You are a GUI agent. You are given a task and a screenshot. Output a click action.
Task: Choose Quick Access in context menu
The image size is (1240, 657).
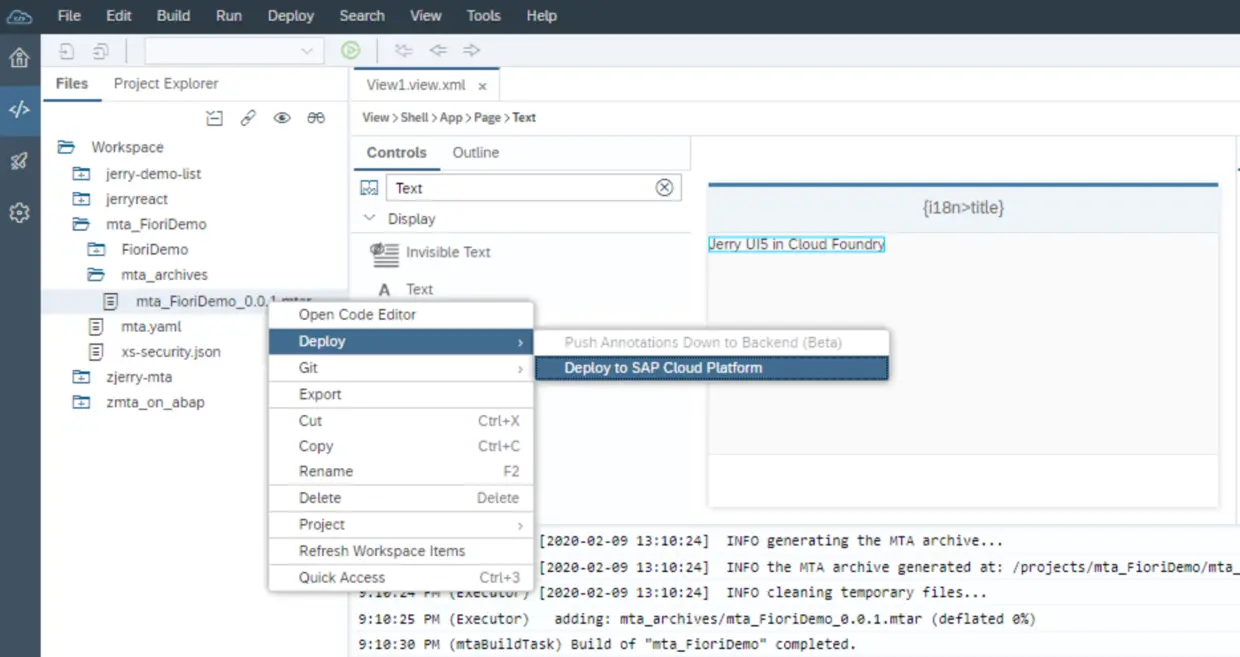(x=401, y=577)
